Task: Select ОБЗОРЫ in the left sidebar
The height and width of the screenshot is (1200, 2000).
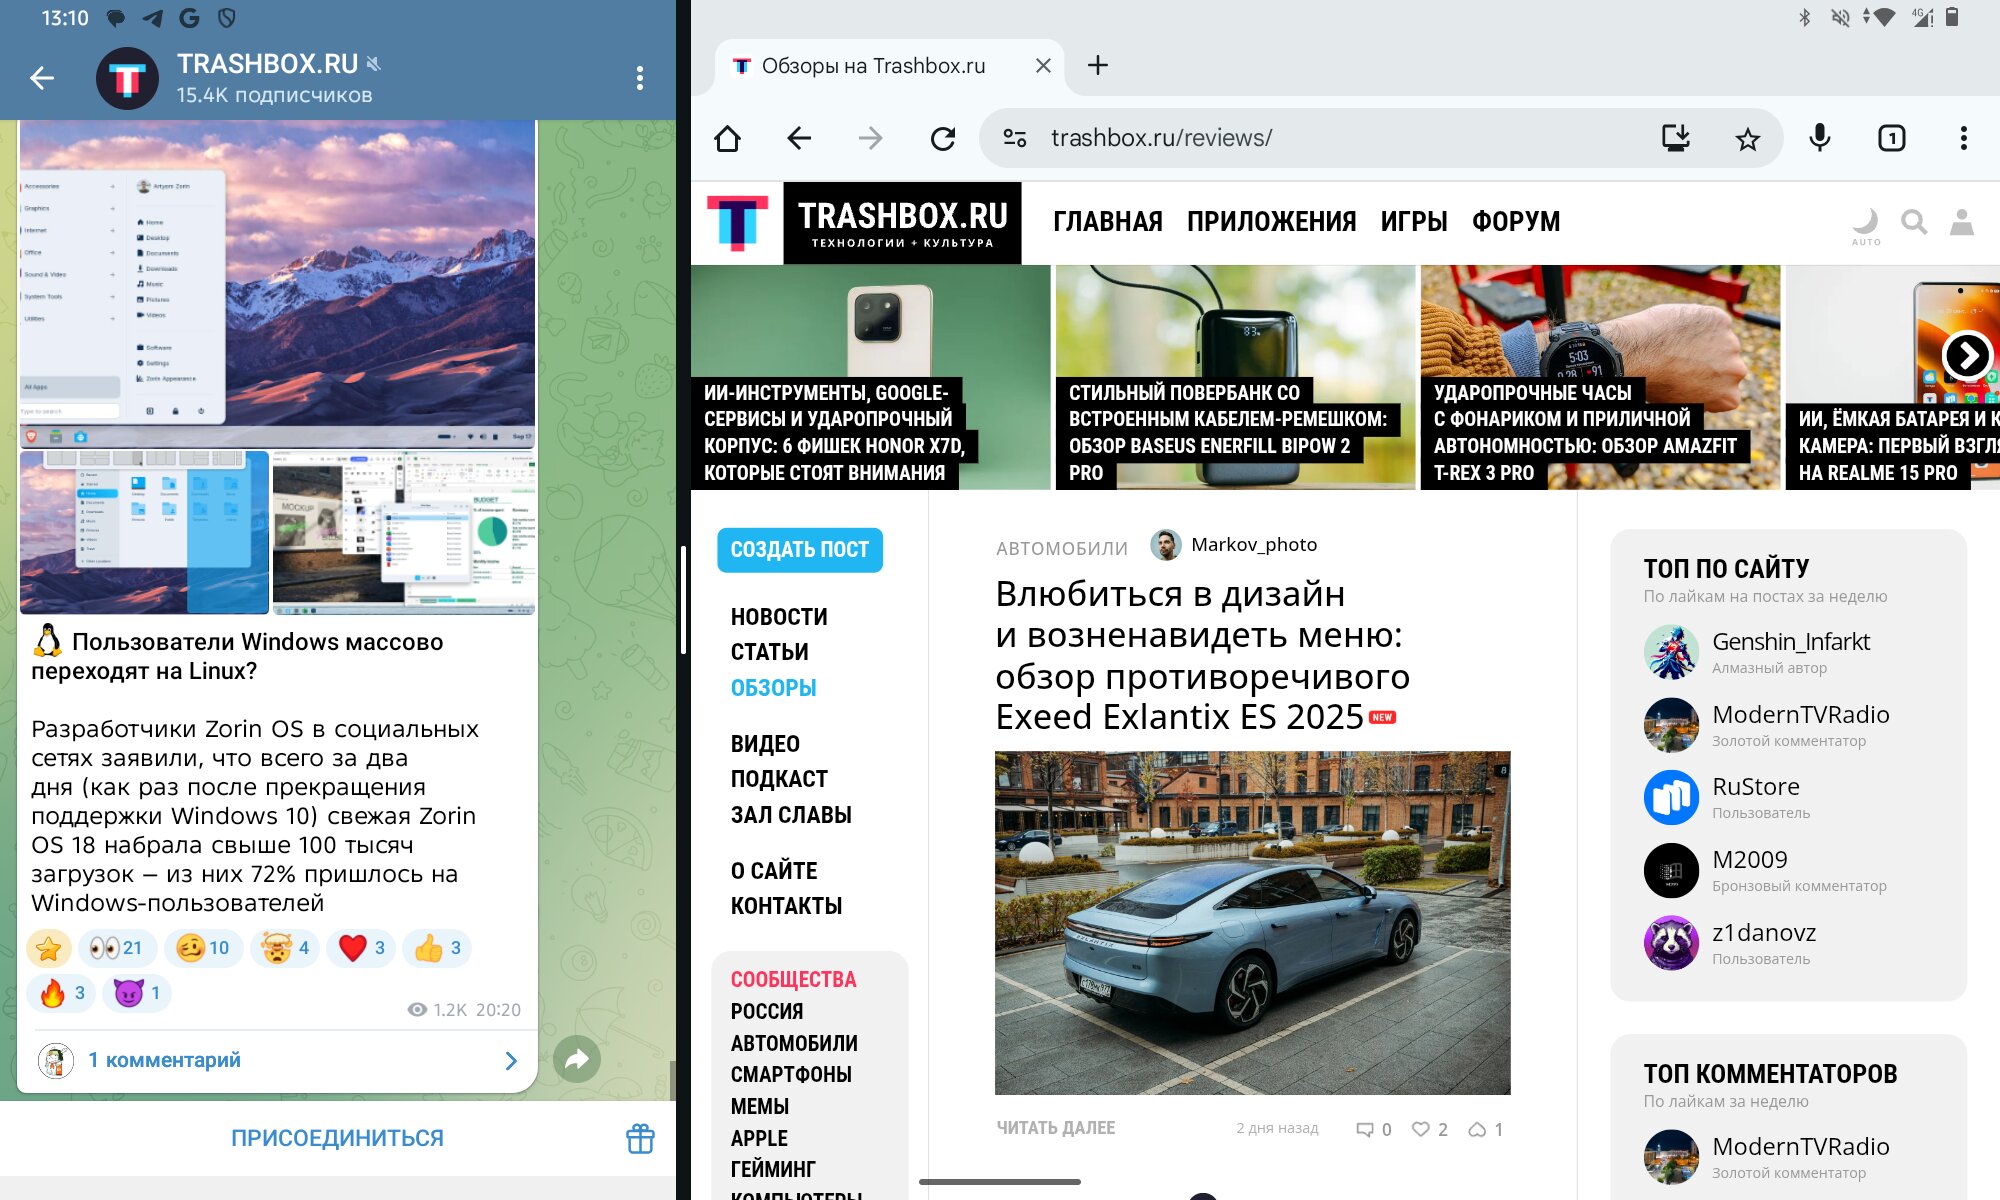Action: (773, 688)
